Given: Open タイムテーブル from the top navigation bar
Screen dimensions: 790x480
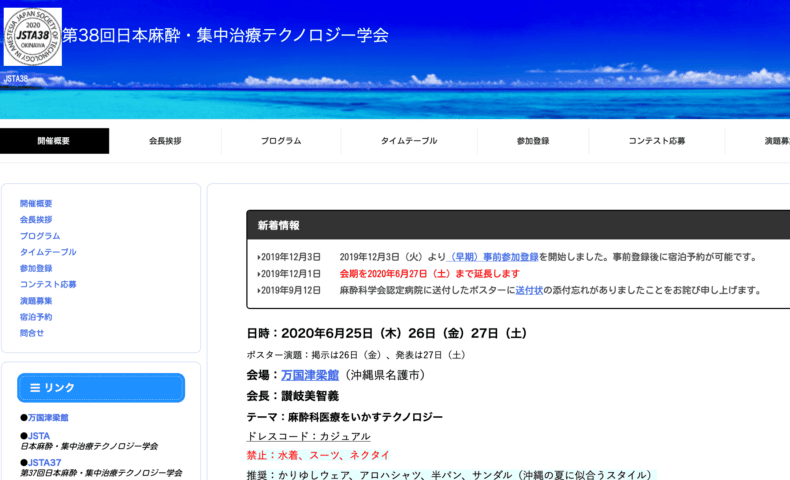Looking at the screenshot, I should coord(409,141).
